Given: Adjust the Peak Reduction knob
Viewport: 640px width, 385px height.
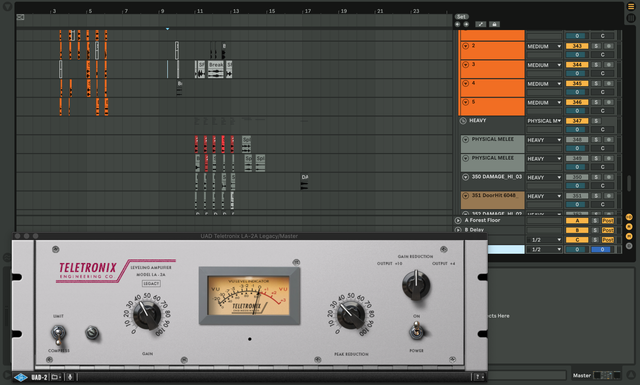Looking at the screenshot, I should 351,315.
